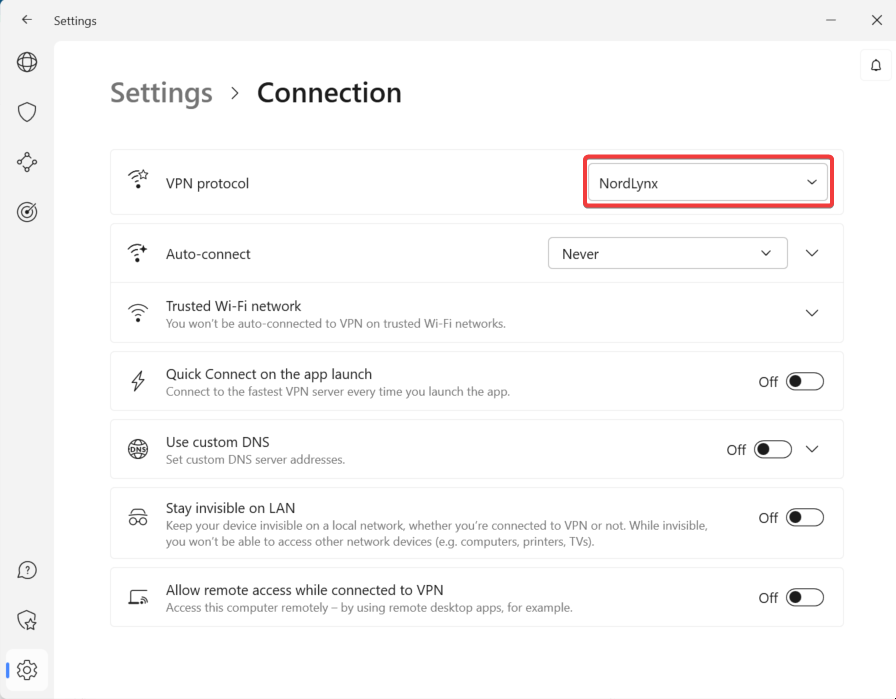Image resolution: width=896 pixels, height=699 pixels.
Task: Select the Settings gear icon in the sidebar
Action: pos(26,670)
